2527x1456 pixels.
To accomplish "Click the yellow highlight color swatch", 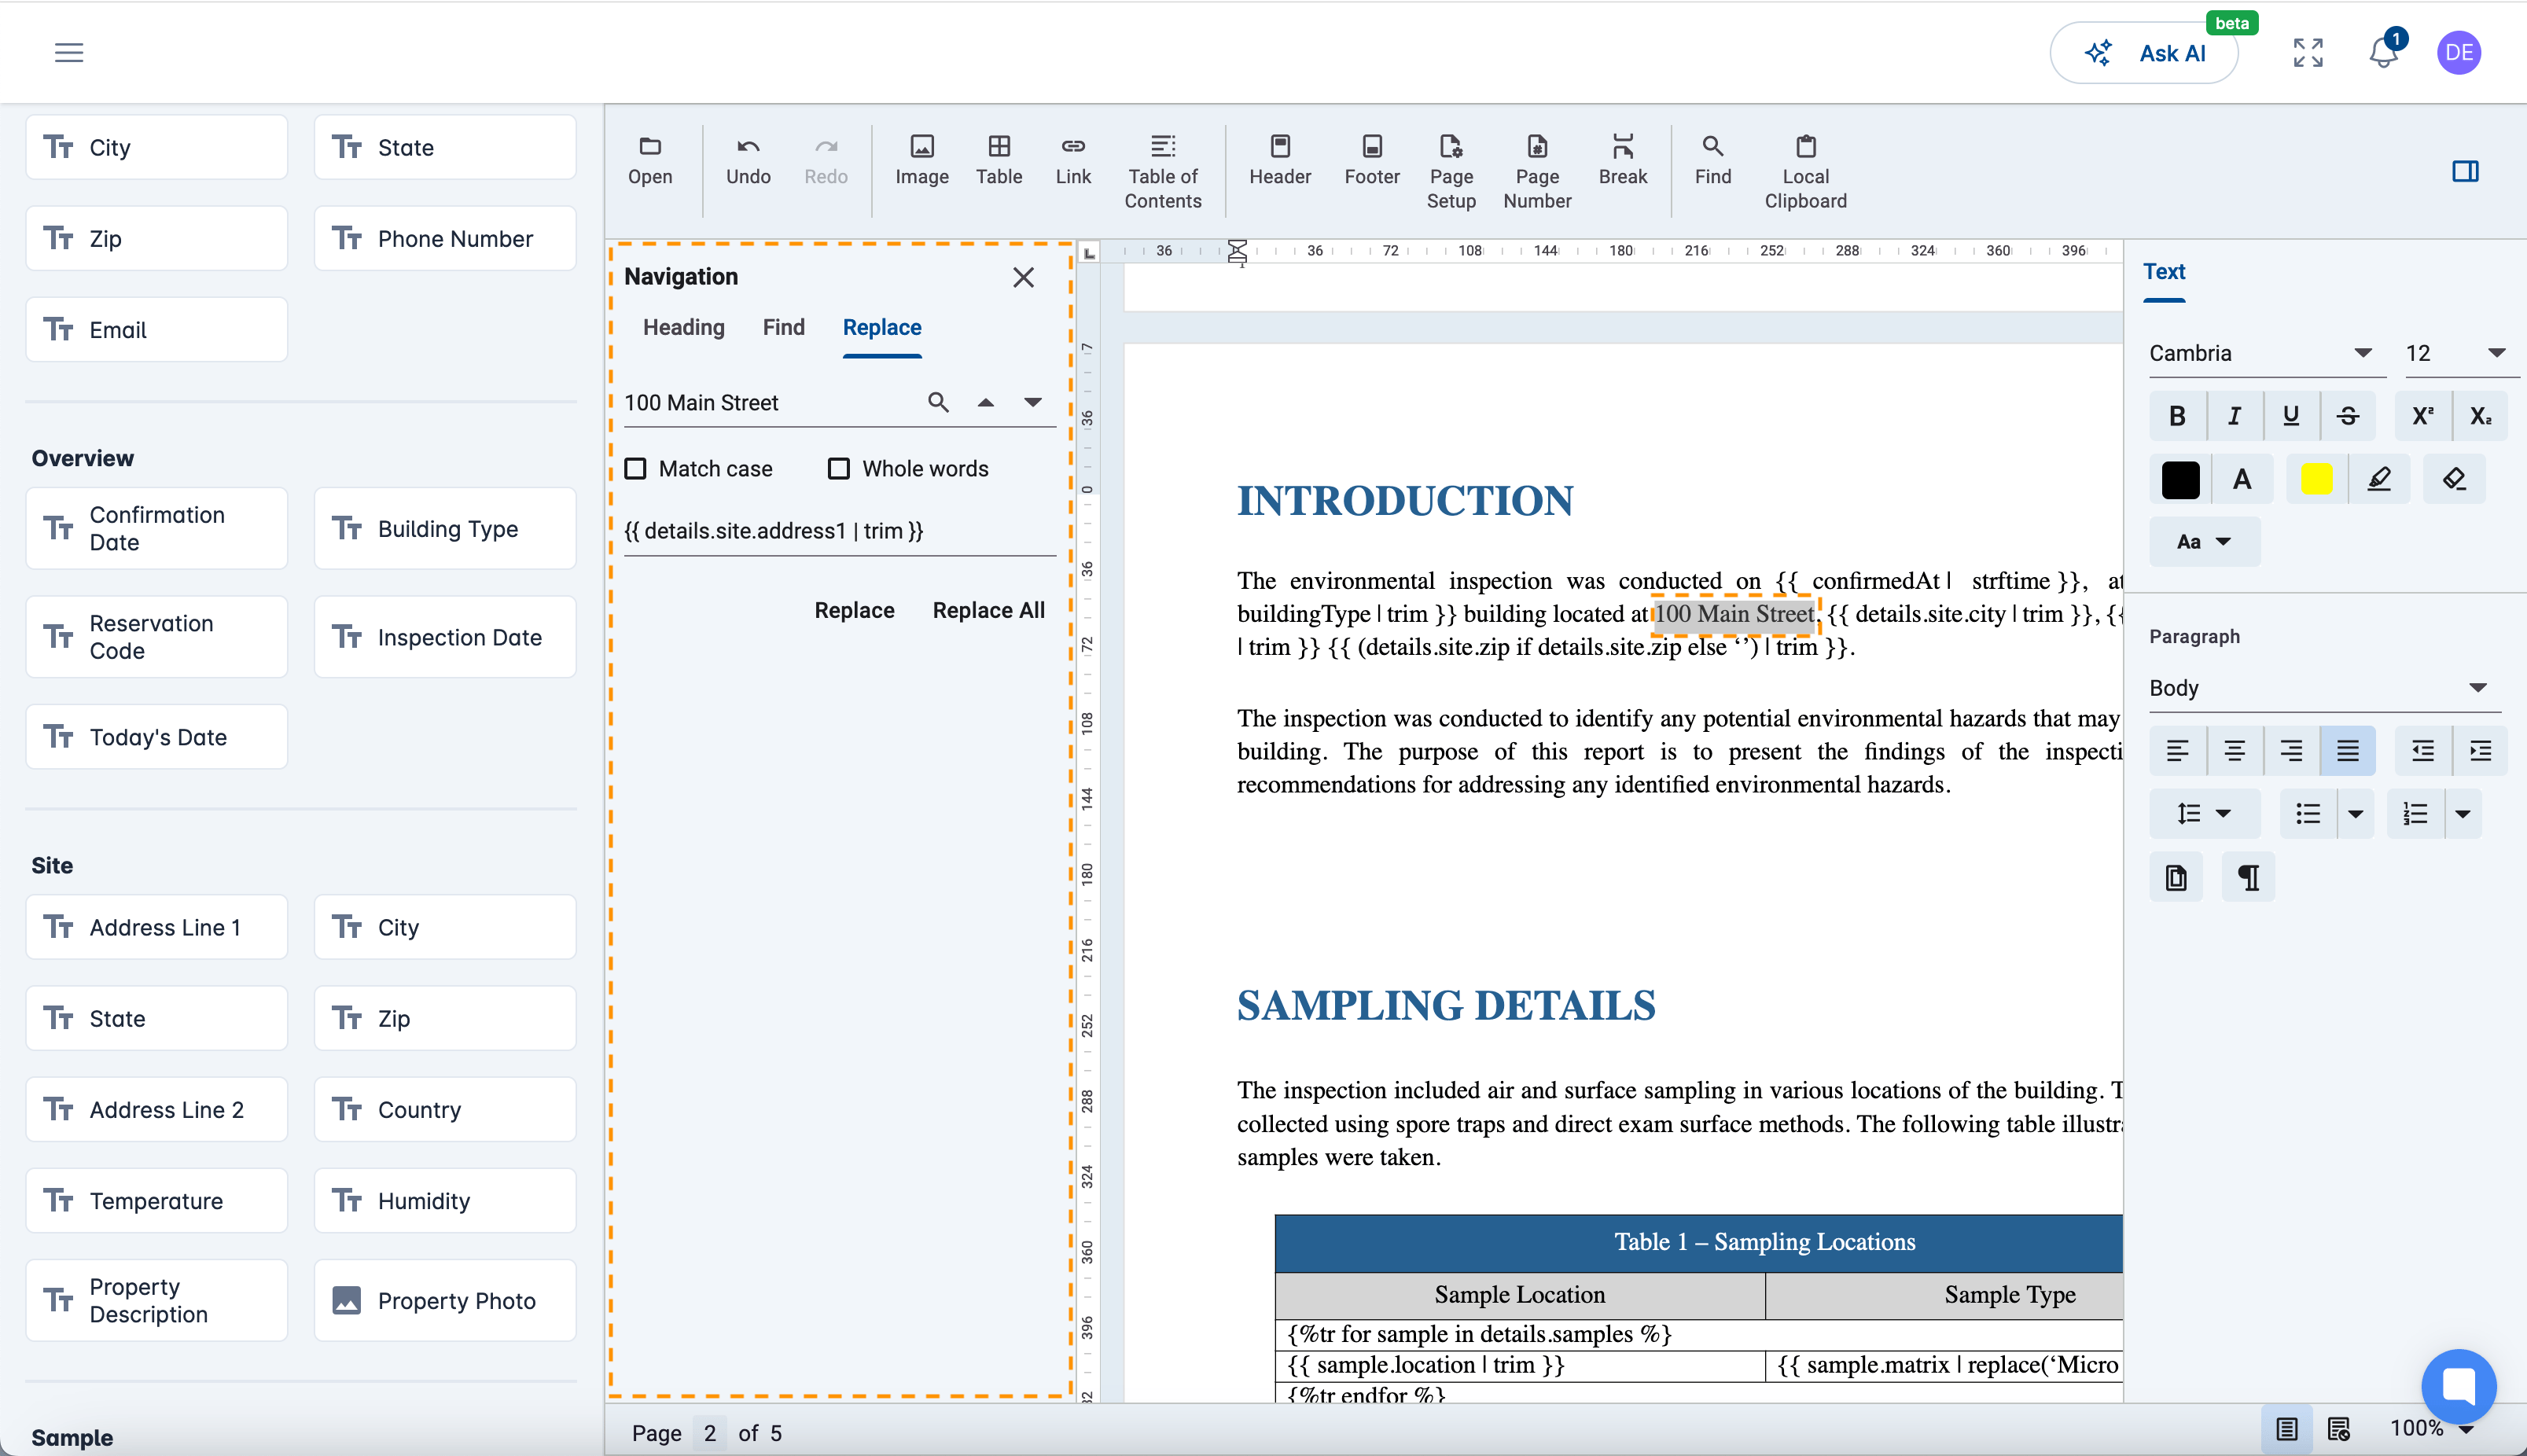I will [2317, 480].
